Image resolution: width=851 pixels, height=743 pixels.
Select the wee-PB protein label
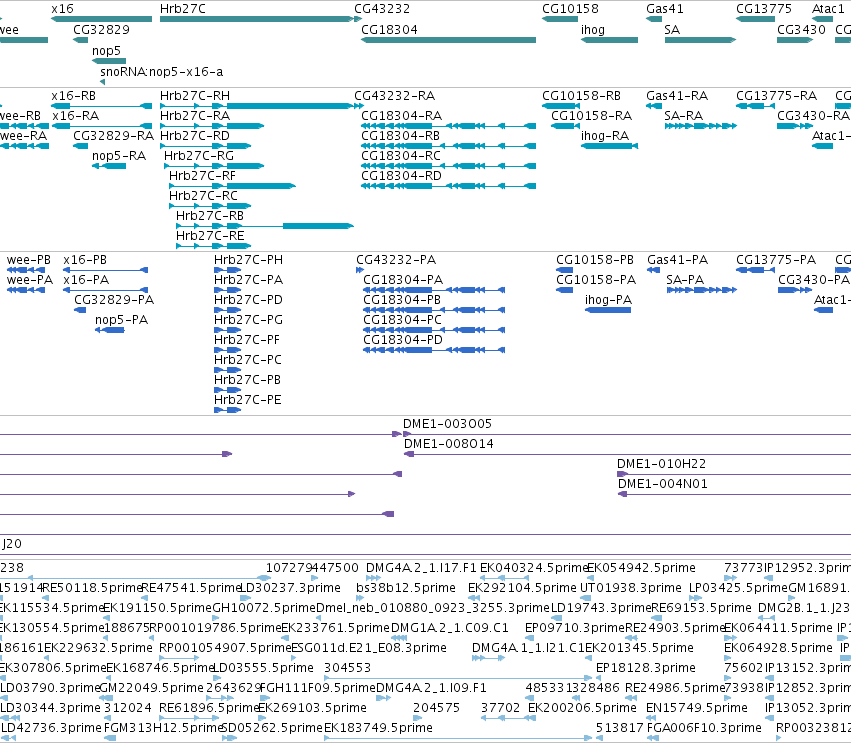[29, 260]
